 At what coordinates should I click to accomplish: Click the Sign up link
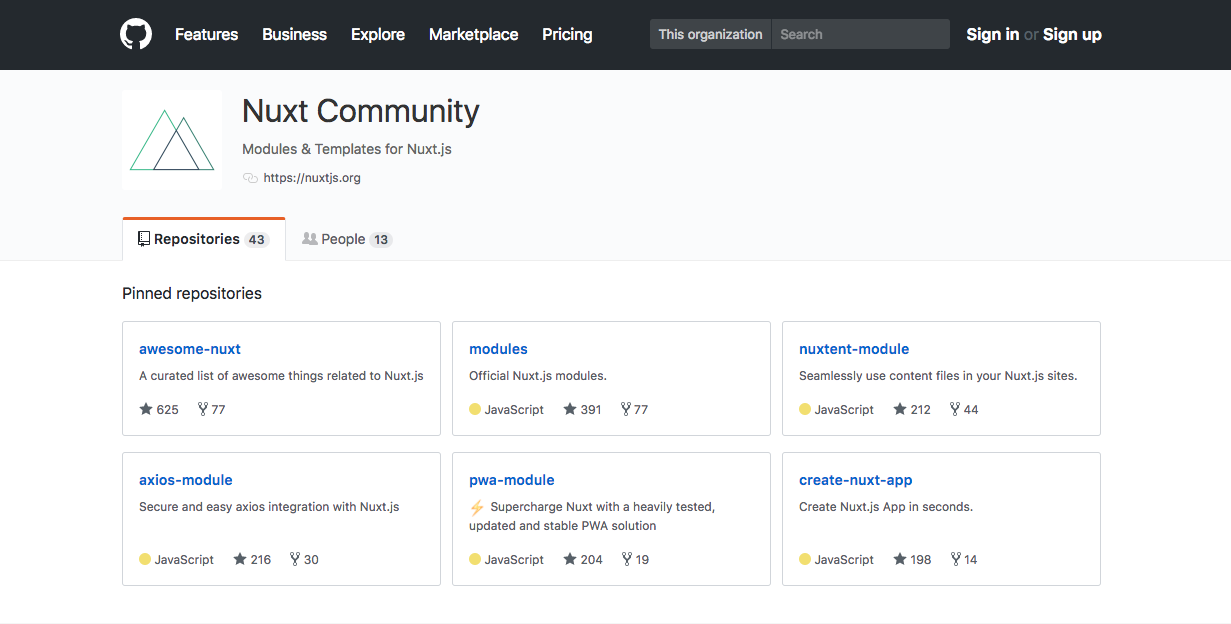(1072, 34)
